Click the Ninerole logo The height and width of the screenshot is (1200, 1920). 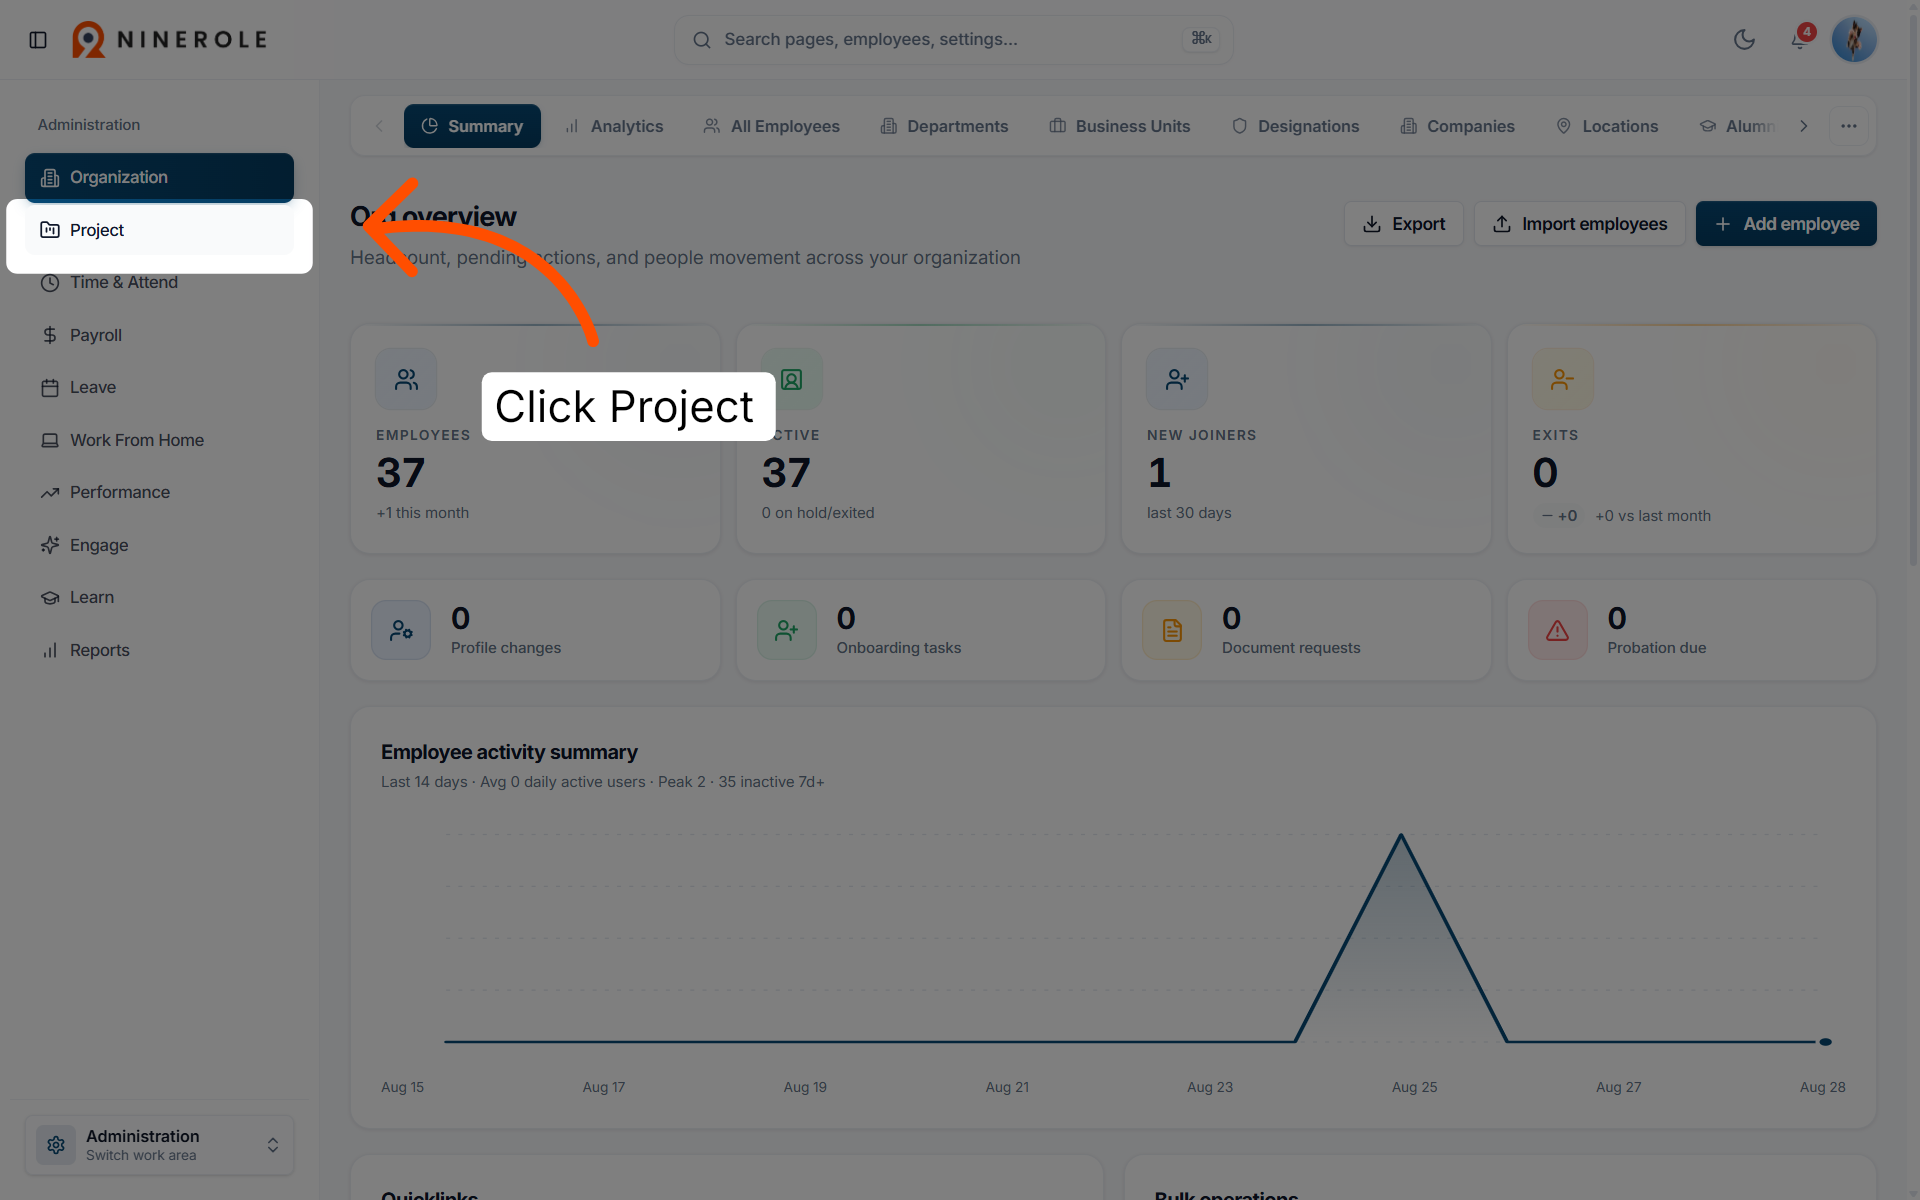tap(170, 40)
